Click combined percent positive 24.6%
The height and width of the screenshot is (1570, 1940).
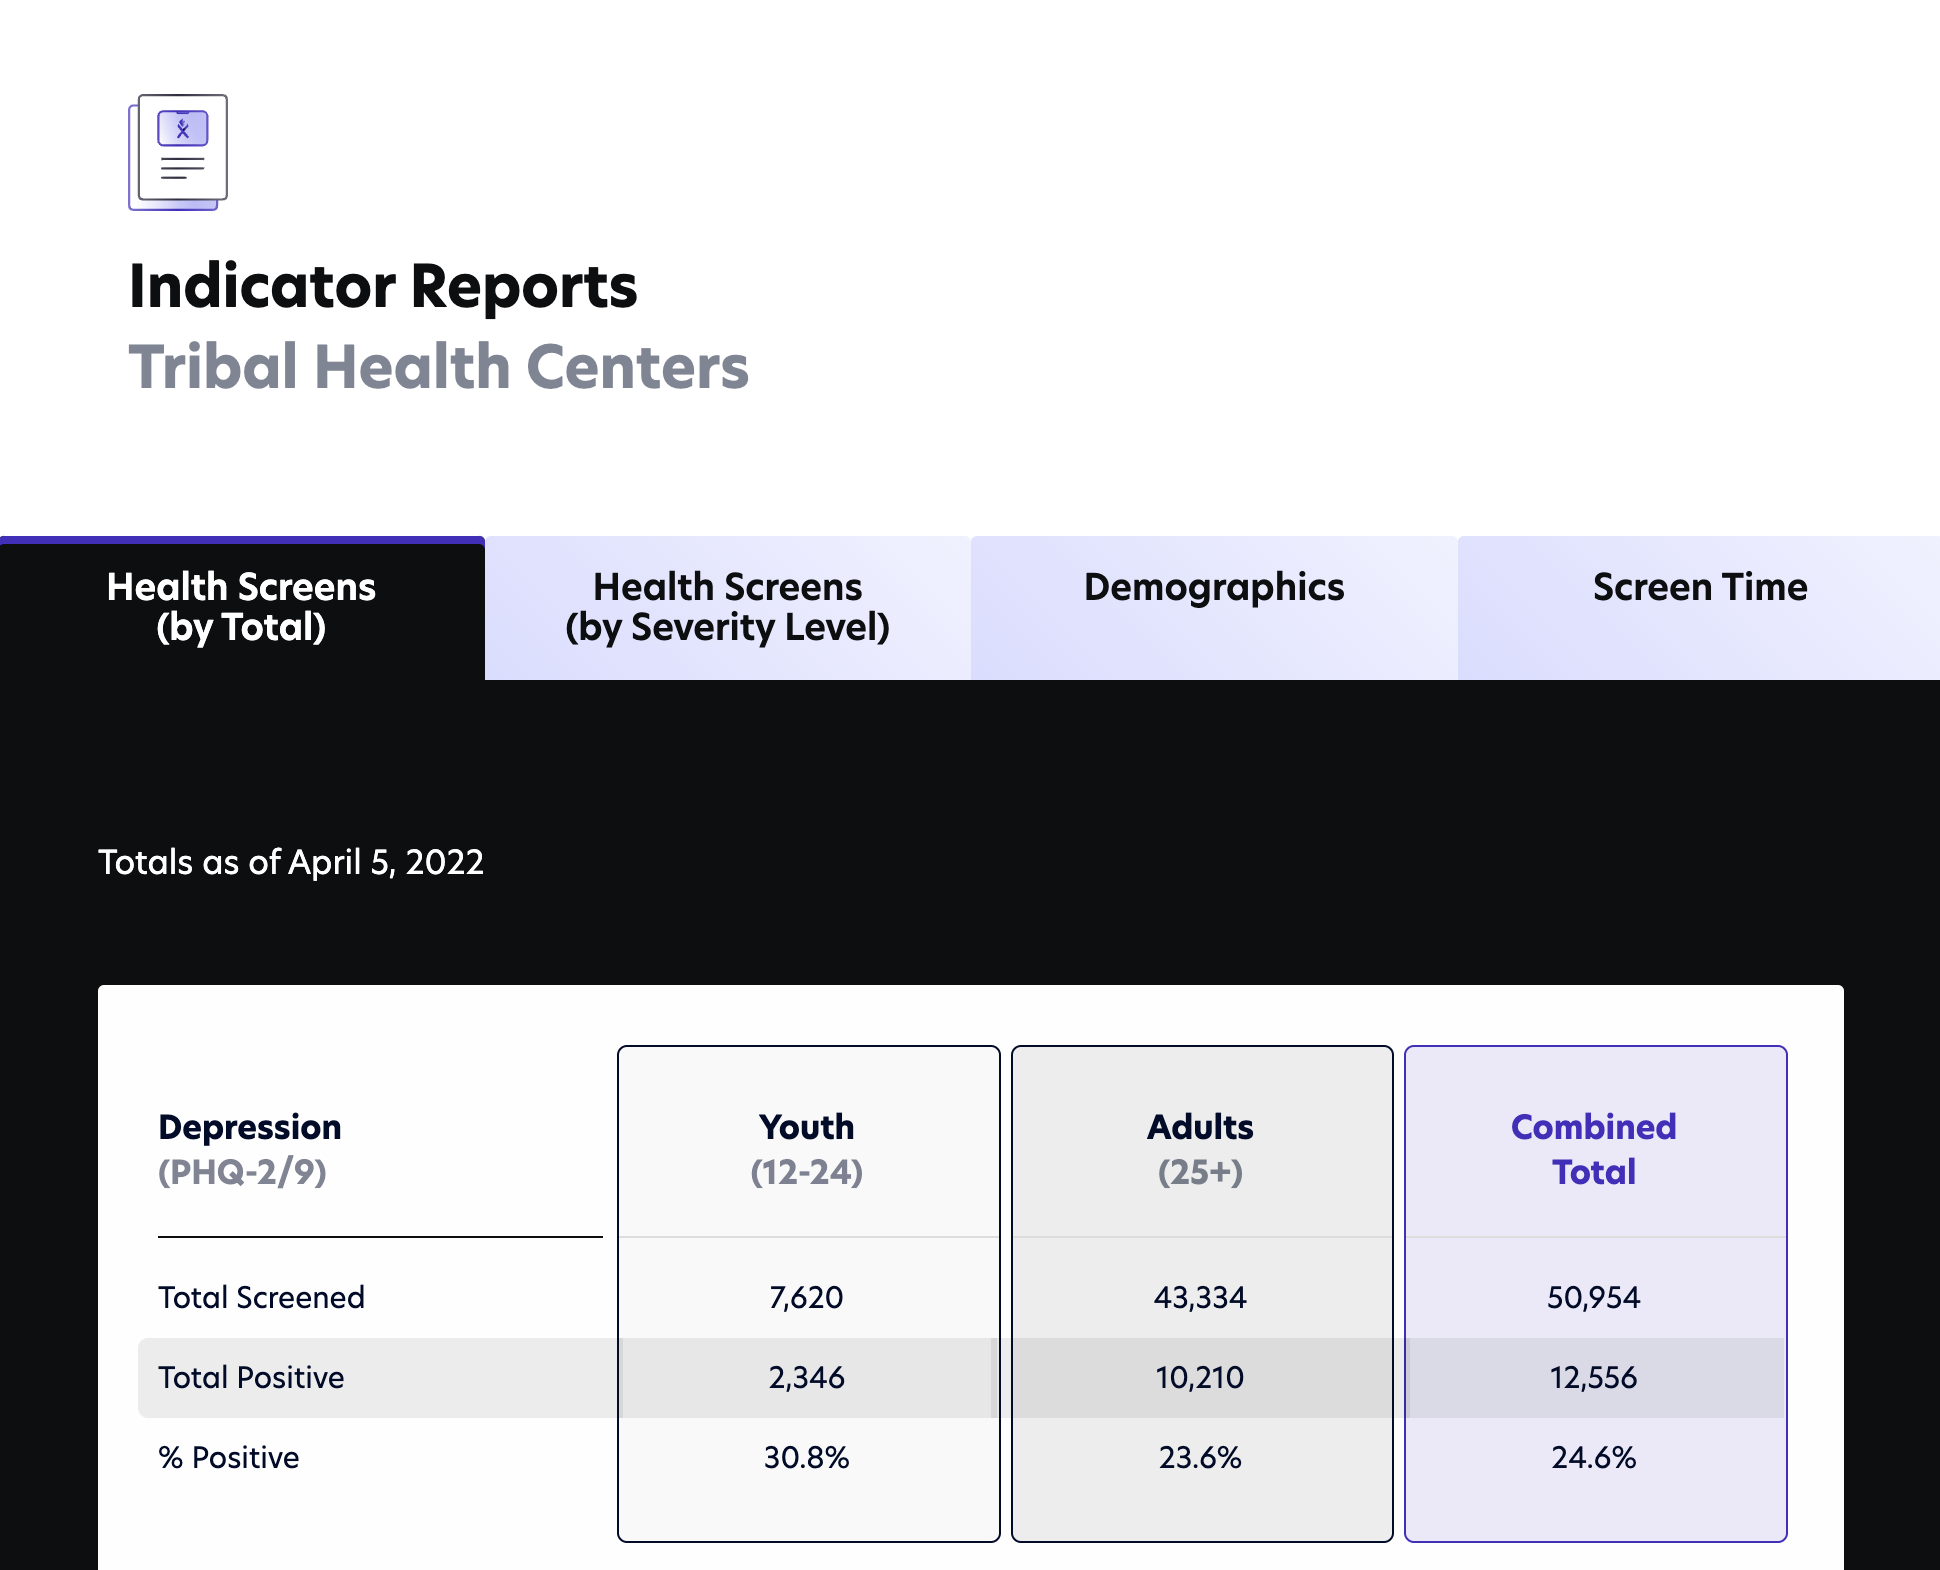1593,1457
